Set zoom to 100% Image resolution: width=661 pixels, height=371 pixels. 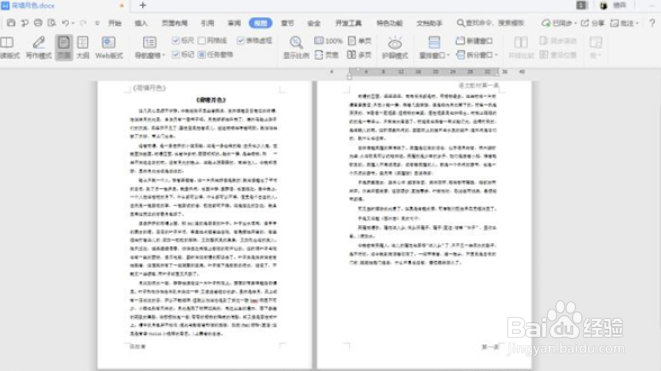point(328,41)
